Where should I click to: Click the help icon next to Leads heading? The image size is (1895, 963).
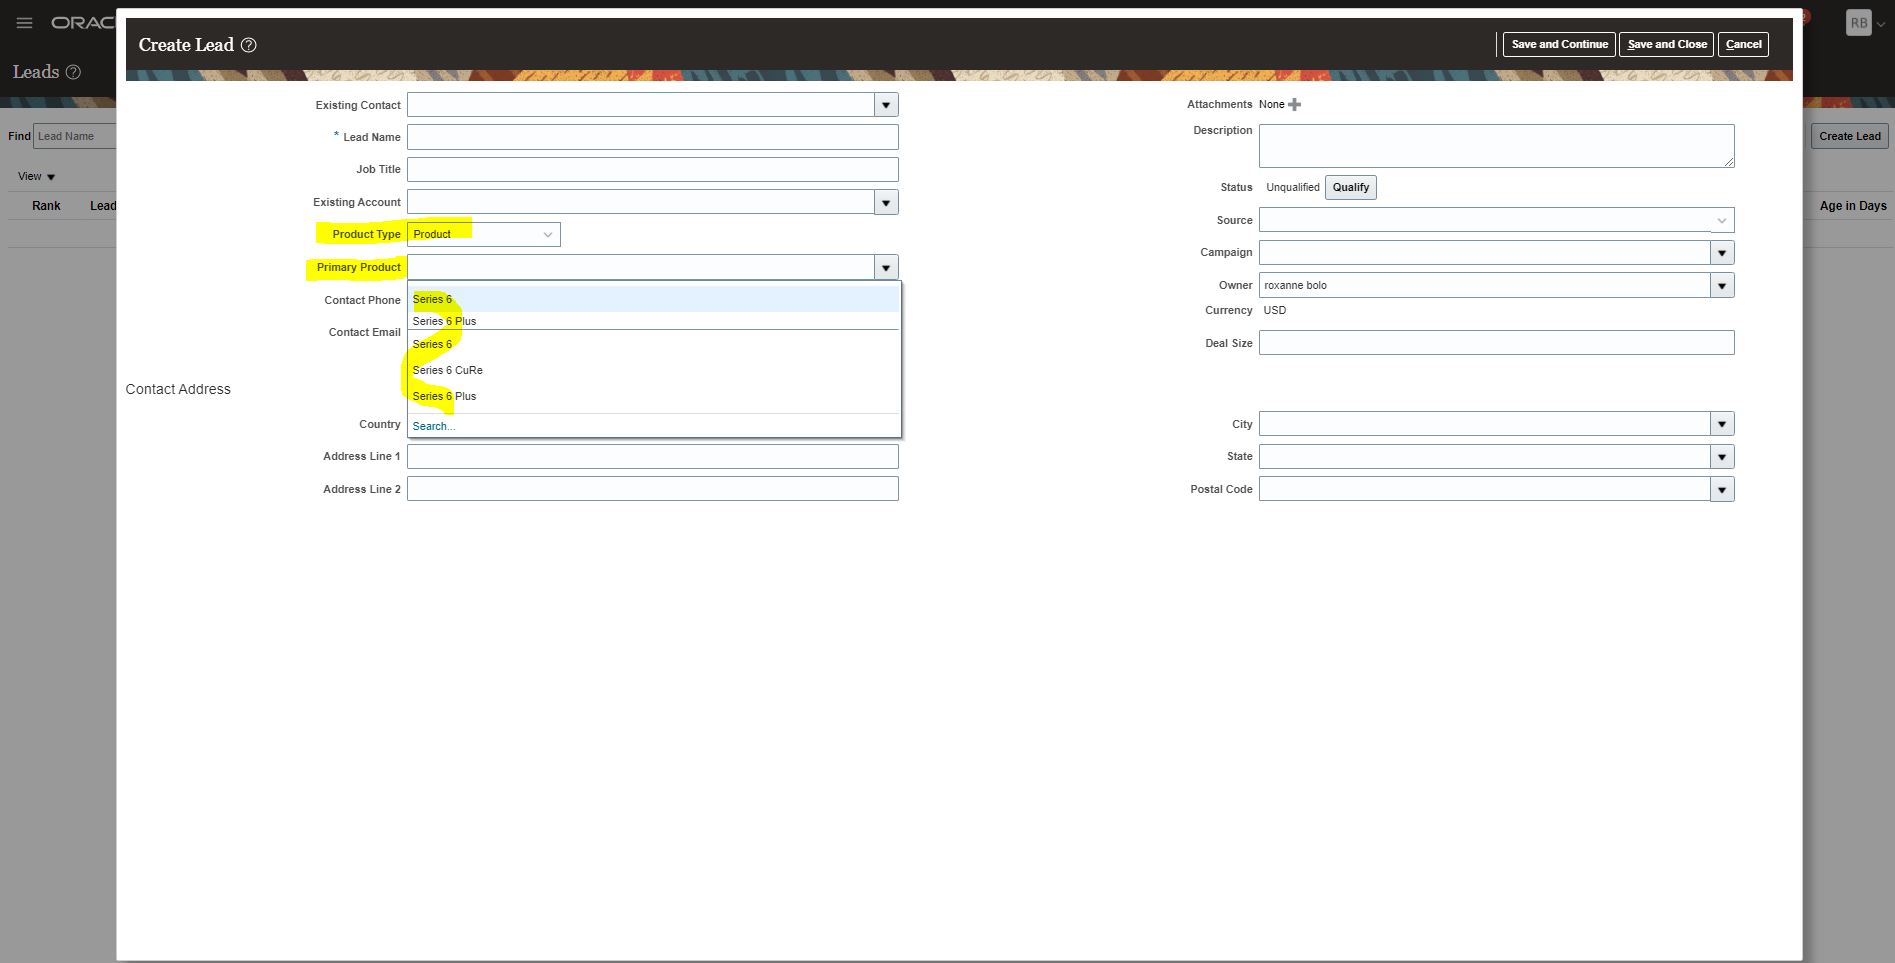click(73, 72)
